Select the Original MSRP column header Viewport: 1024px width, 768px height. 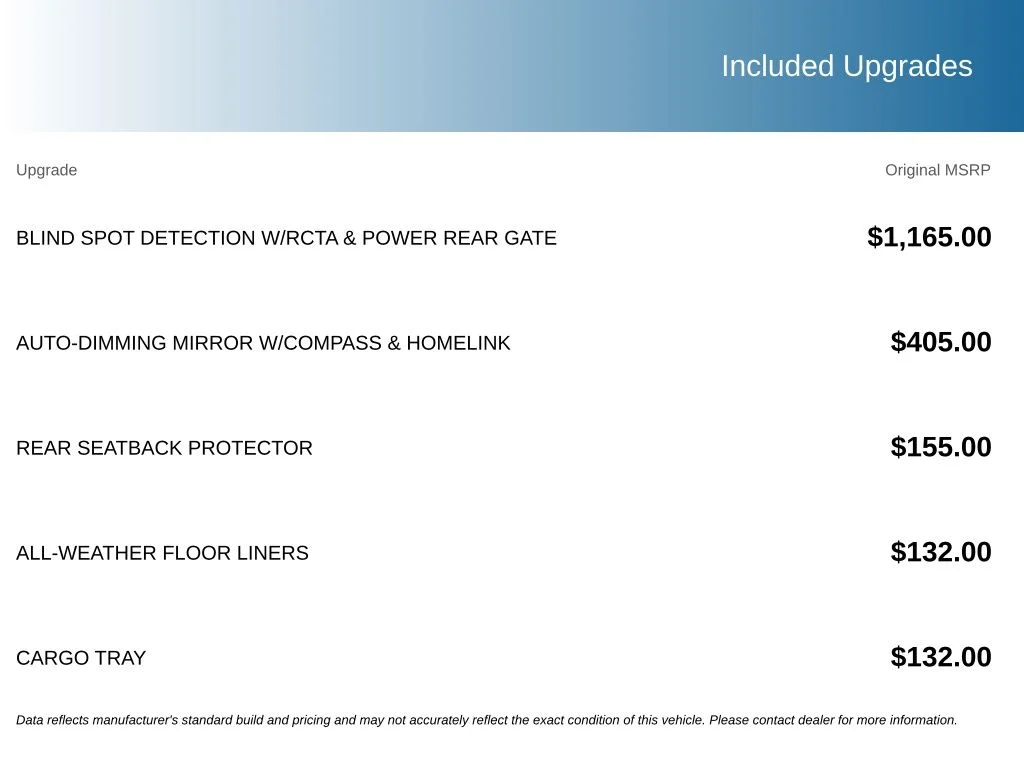937,170
